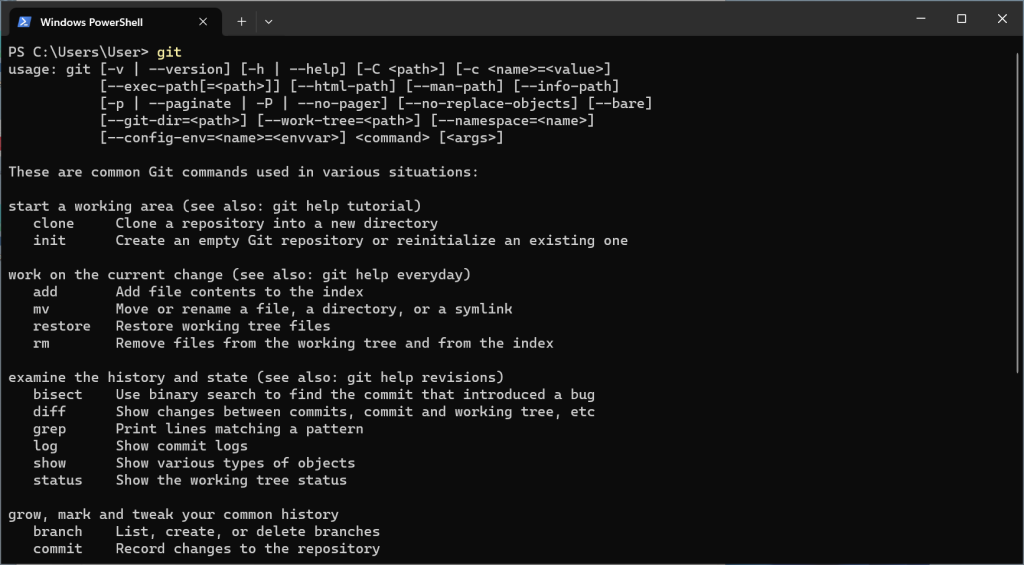Click the "grep" command name in the list
The width and height of the screenshot is (1024, 565).
pos(49,429)
